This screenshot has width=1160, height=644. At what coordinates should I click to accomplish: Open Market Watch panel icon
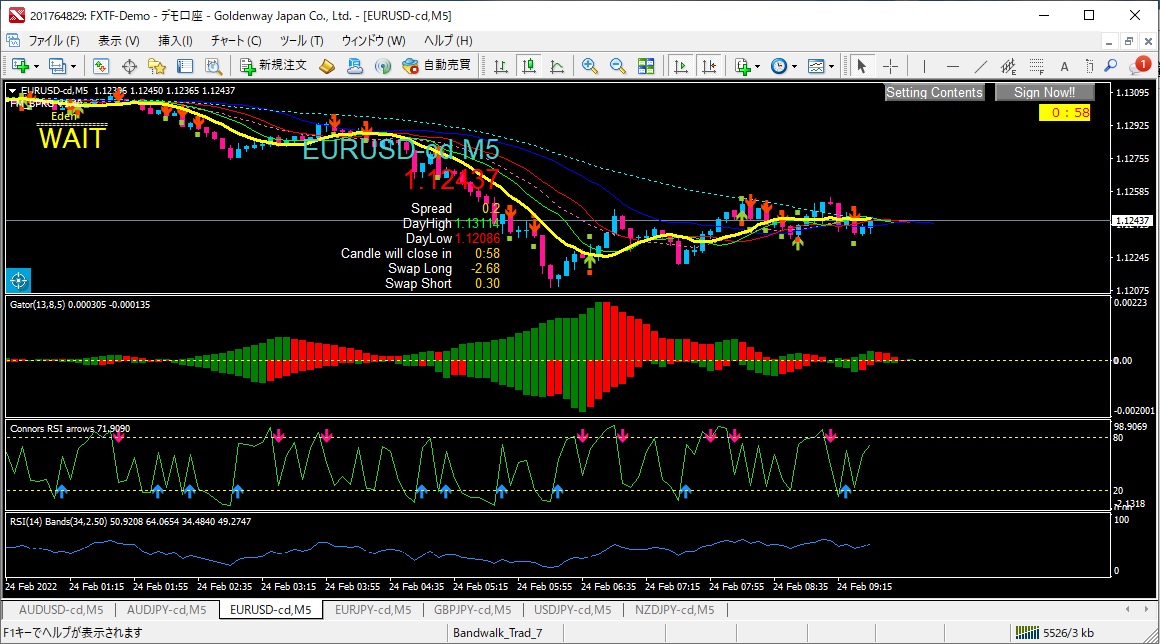tap(101, 66)
